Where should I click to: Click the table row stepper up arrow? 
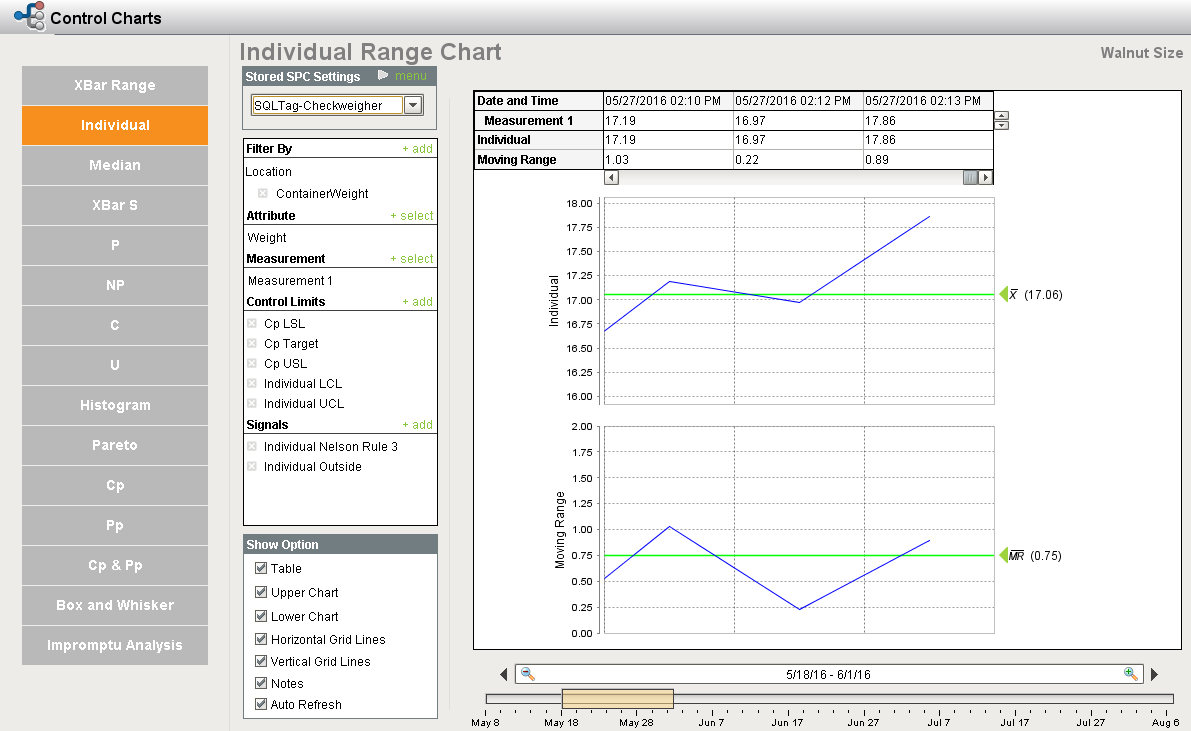coord(1001,116)
